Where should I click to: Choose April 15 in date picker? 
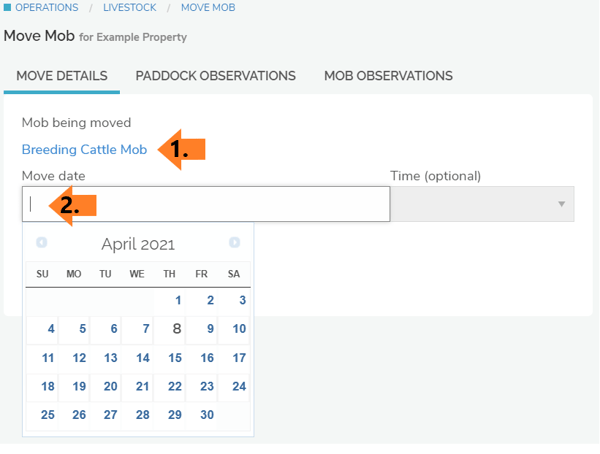pyautogui.click(x=175, y=358)
